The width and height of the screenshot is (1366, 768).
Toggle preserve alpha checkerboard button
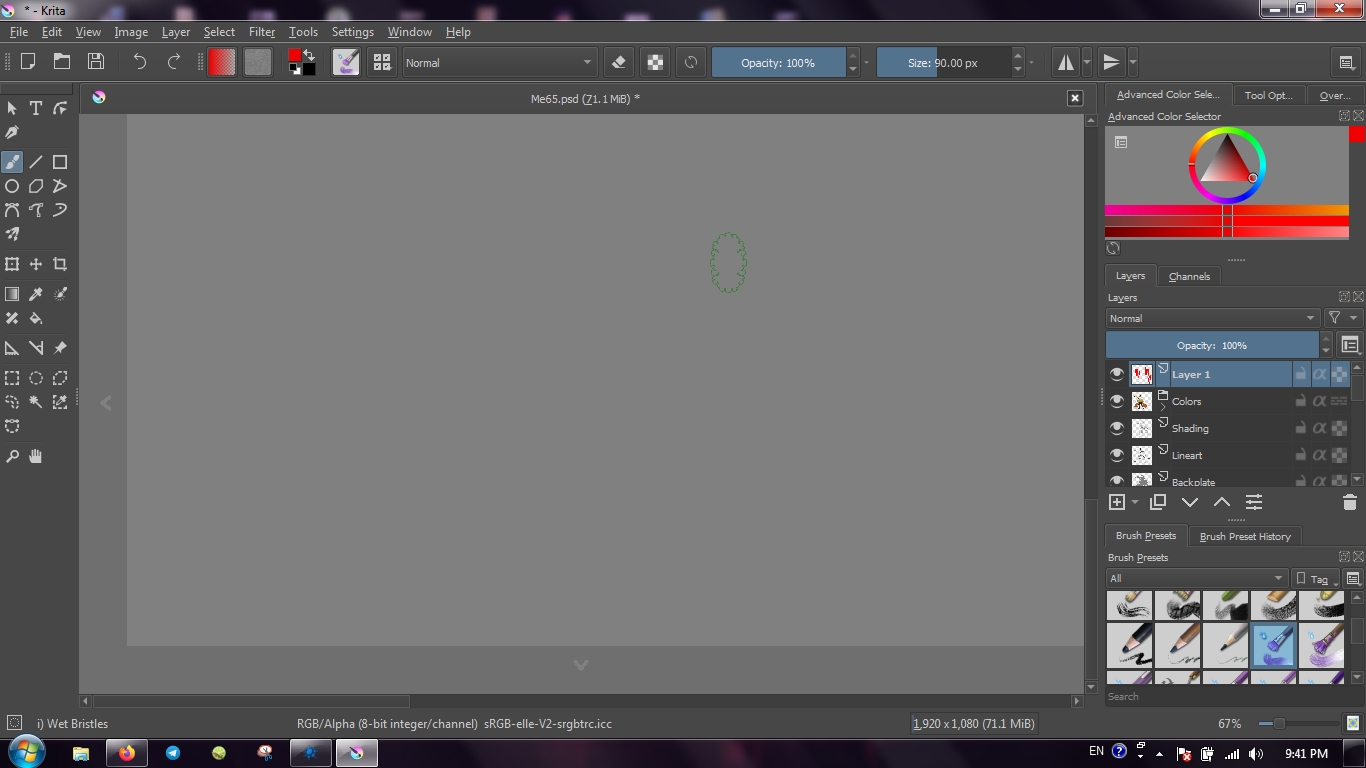[x=655, y=62]
